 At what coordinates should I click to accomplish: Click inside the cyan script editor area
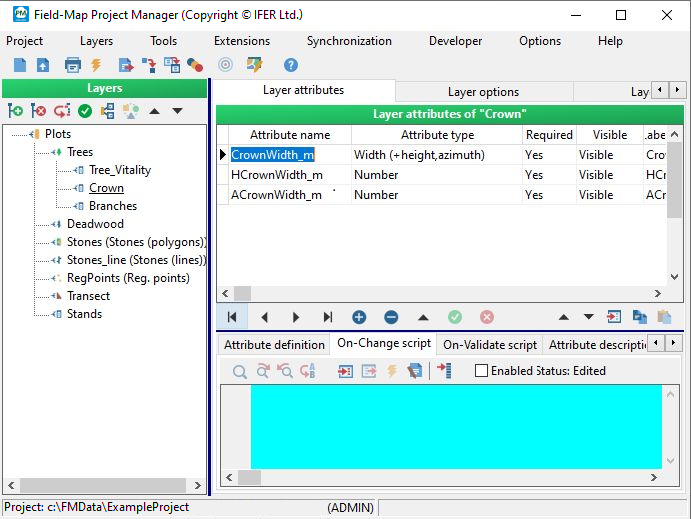click(x=455, y=425)
